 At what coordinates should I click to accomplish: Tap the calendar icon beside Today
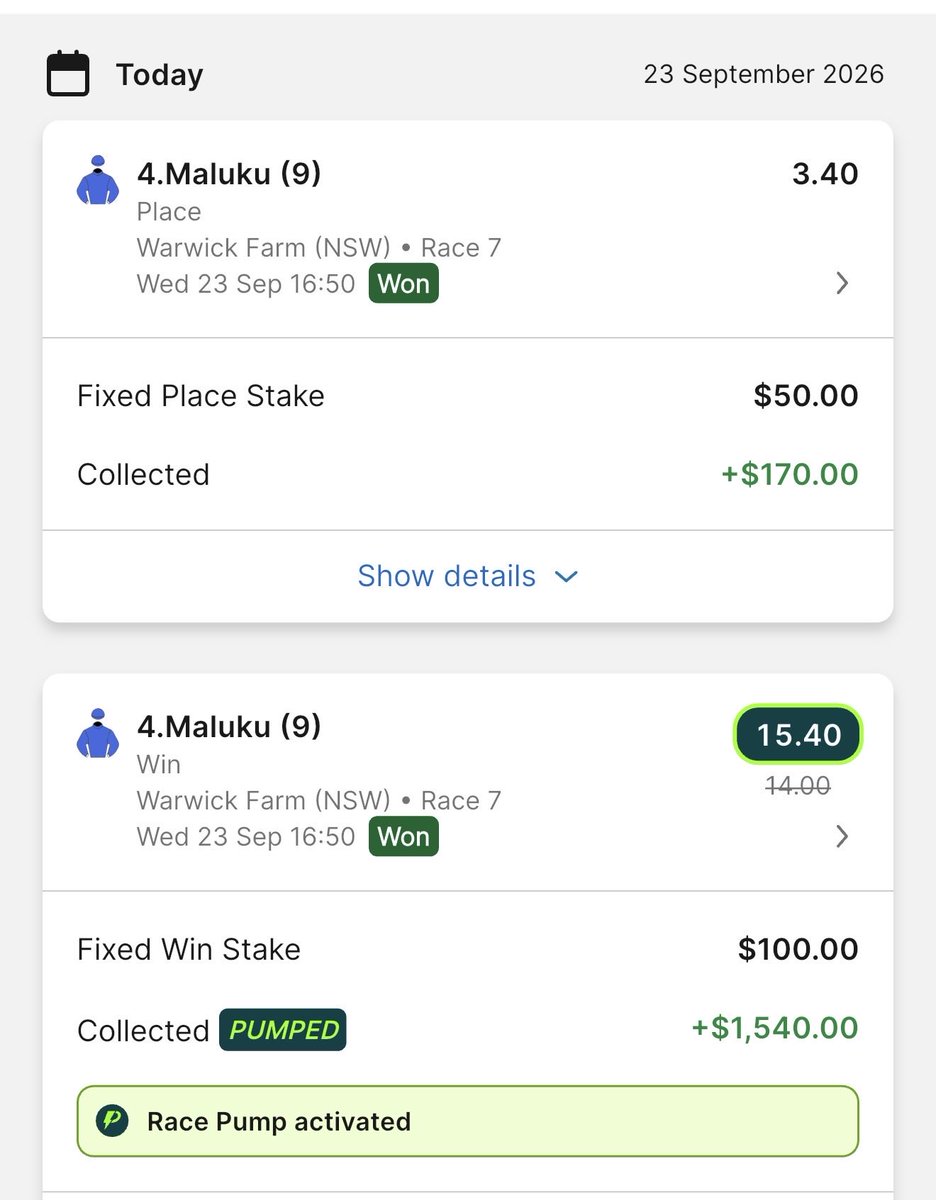coord(68,75)
